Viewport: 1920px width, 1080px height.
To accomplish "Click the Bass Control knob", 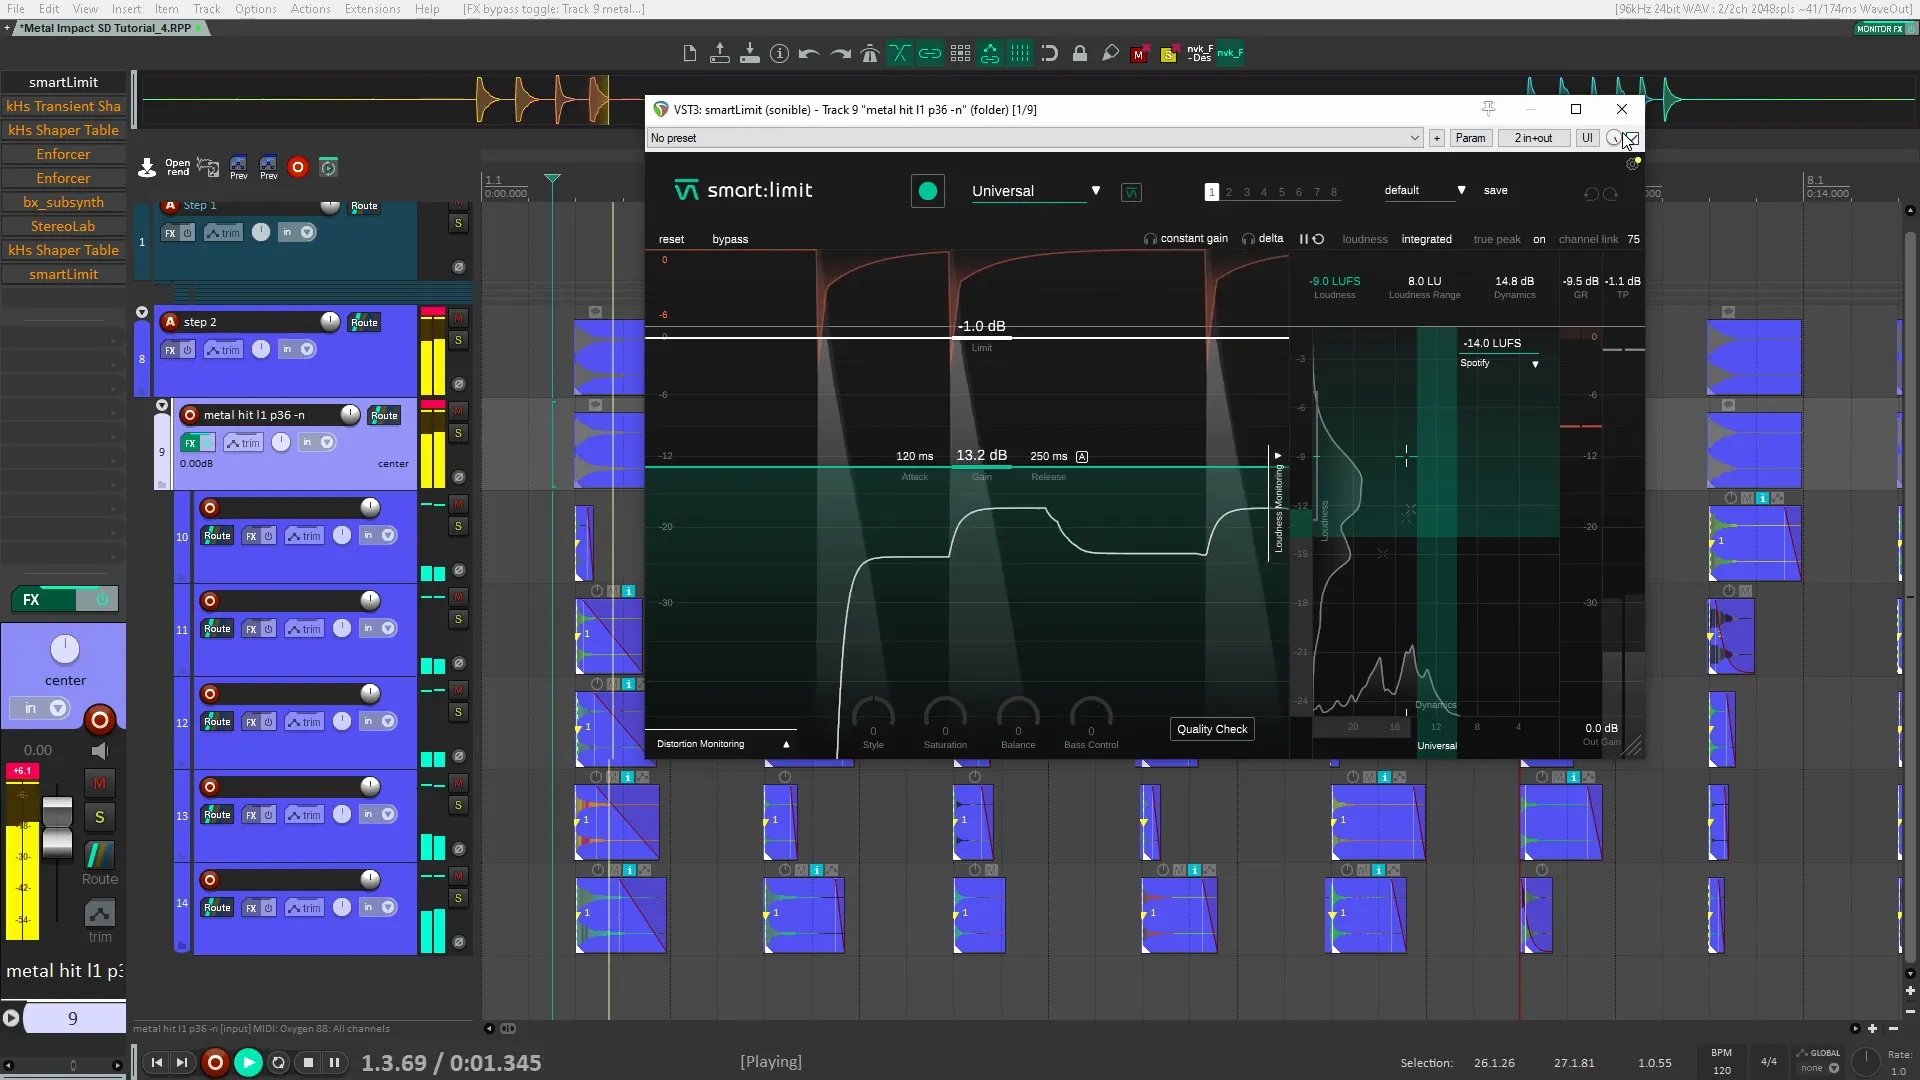I will pos(1091,716).
